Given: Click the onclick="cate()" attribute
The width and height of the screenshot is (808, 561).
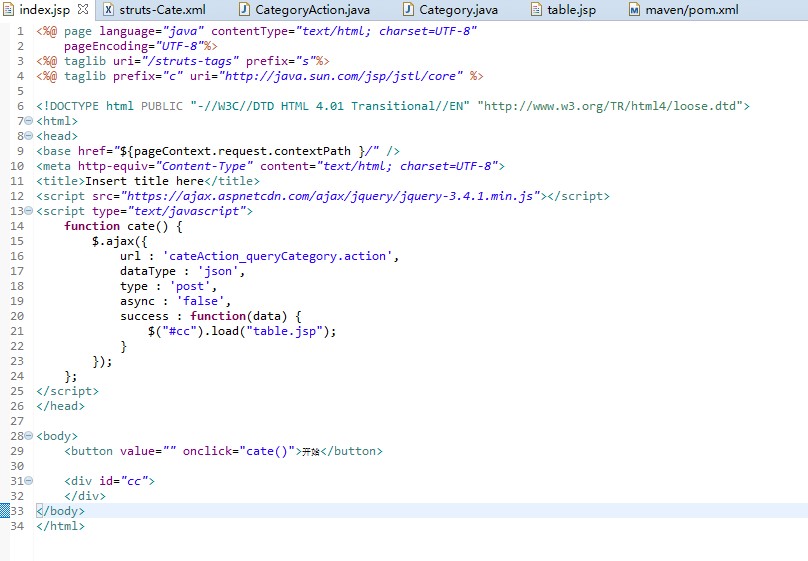Looking at the screenshot, I should coord(239,451).
